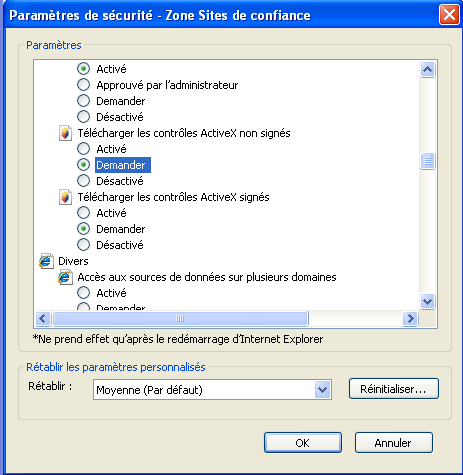Click the vertical scrollbar thumb
This screenshot has width=463, height=475.
(427, 161)
